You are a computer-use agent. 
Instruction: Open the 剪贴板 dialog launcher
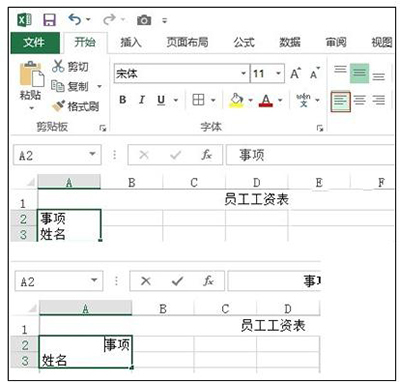[103, 128]
